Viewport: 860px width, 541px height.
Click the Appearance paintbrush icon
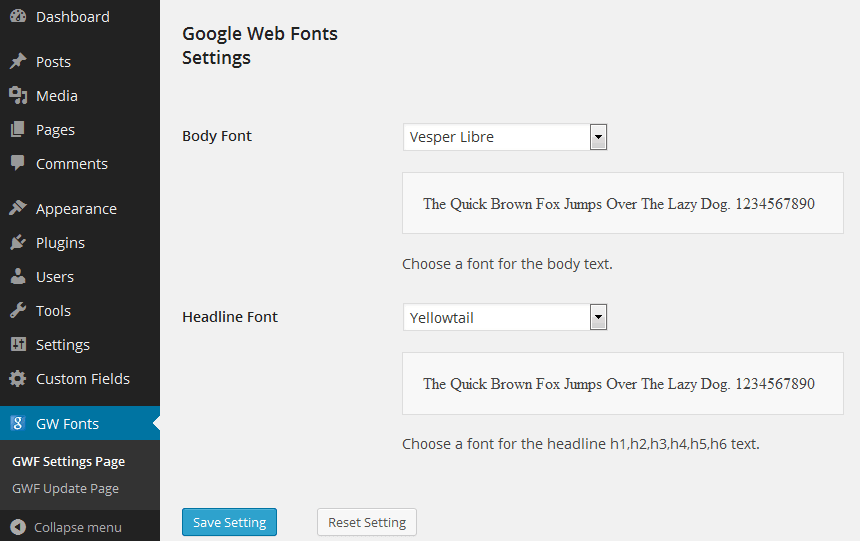(18, 208)
